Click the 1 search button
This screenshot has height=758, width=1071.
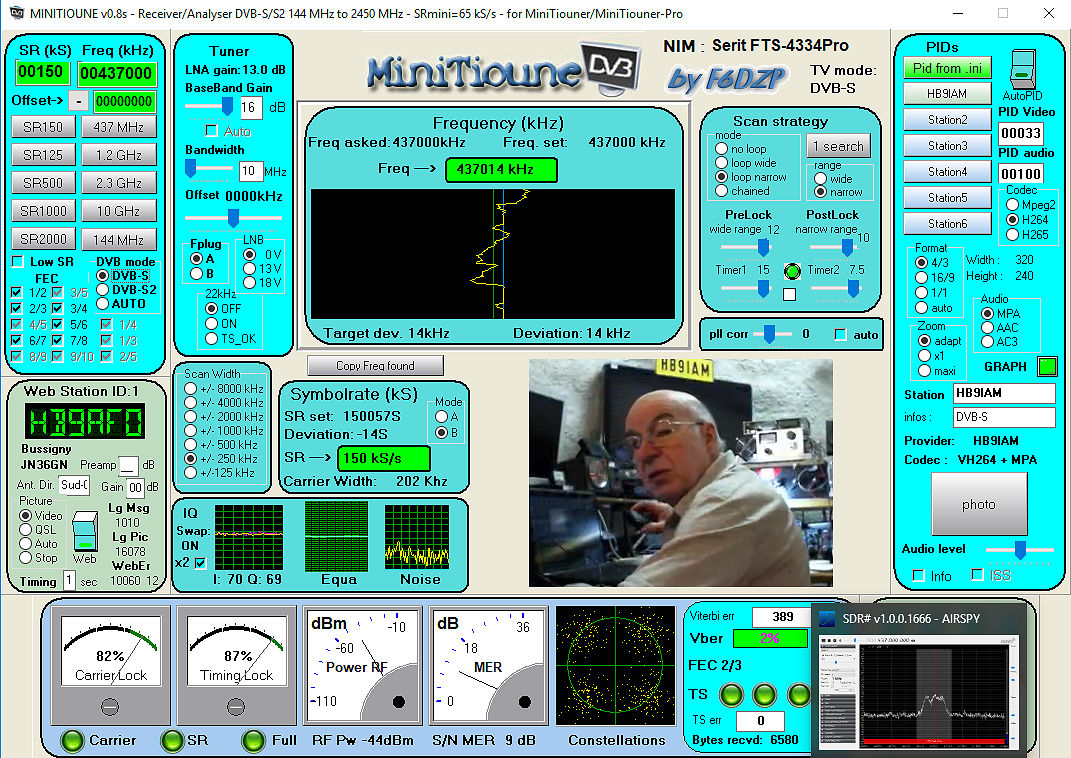(x=838, y=146)
